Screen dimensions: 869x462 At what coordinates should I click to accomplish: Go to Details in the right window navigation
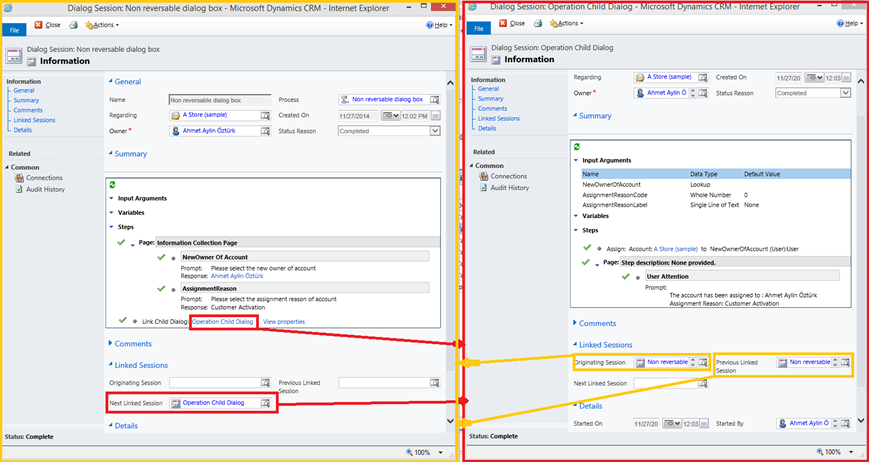coord(487,129)
